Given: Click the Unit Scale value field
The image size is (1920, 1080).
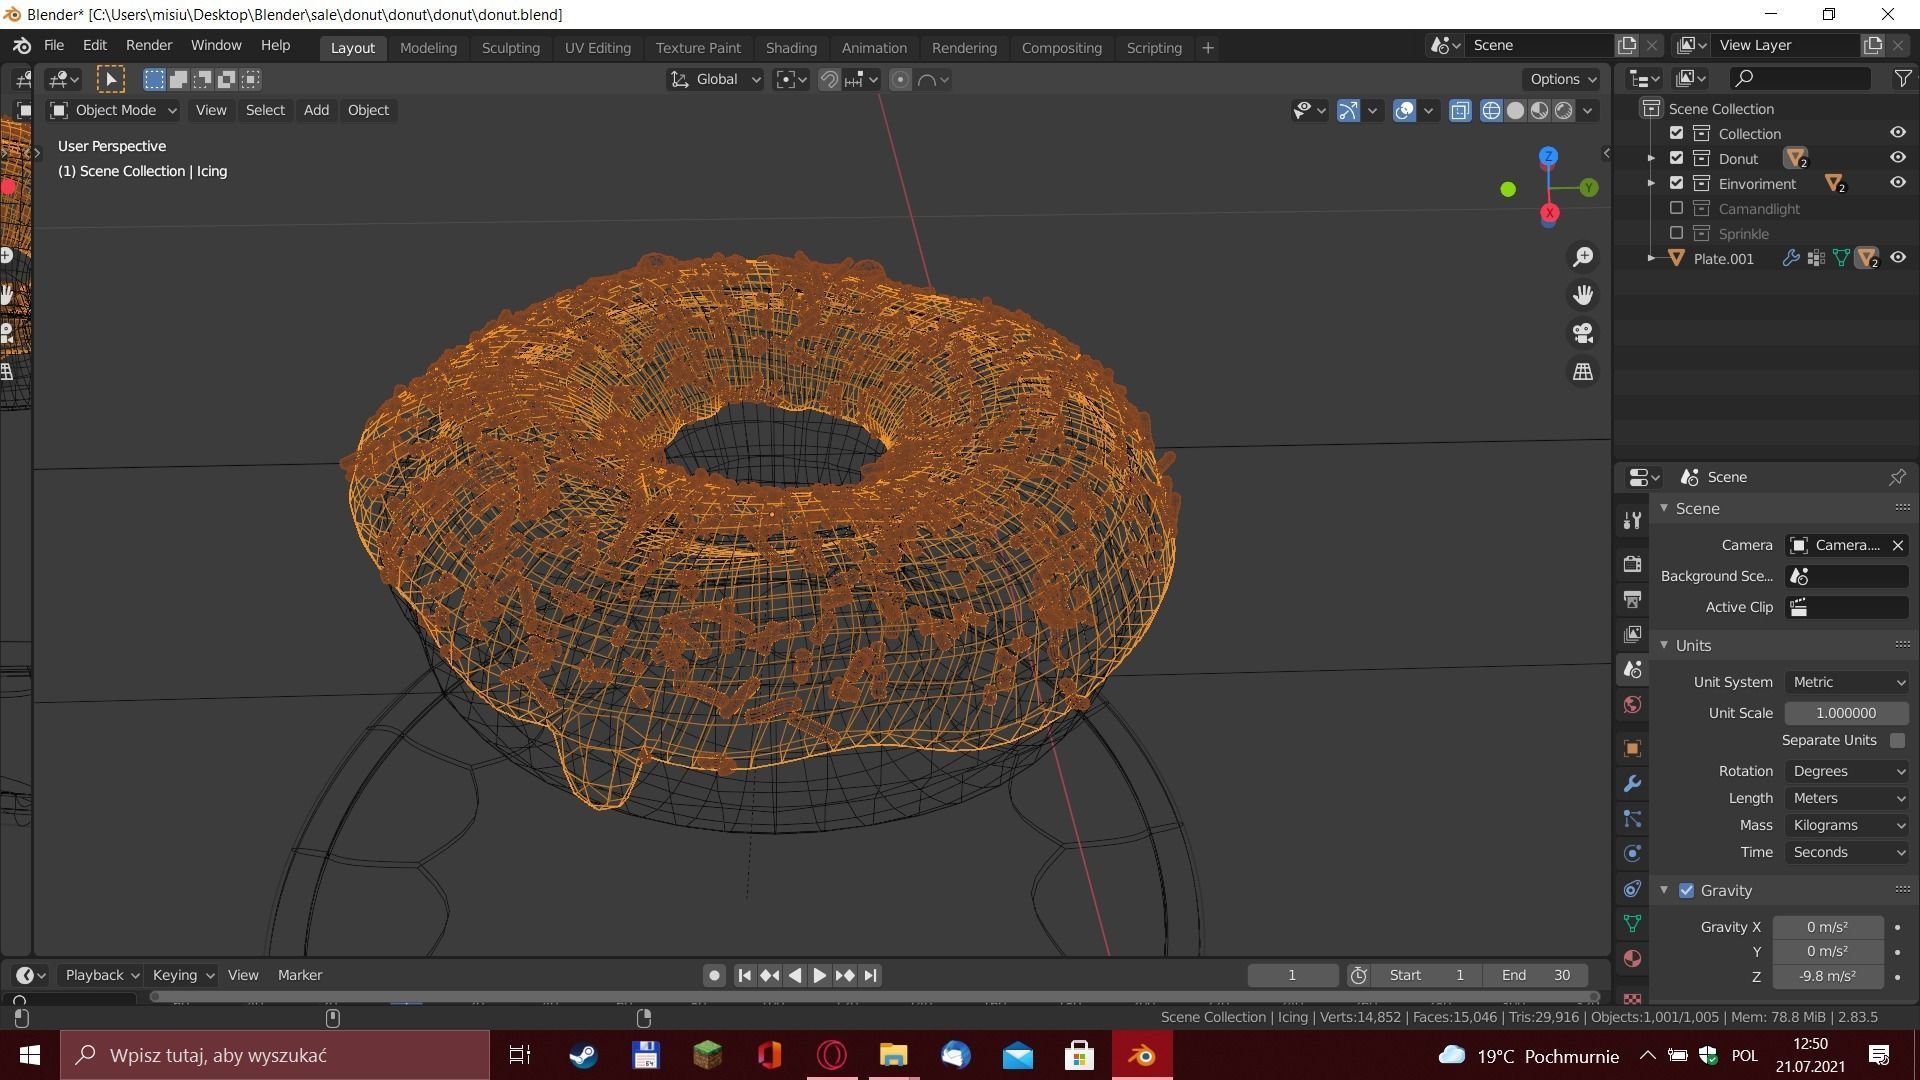Looking at the screenshot, I should pos(1845,713).
